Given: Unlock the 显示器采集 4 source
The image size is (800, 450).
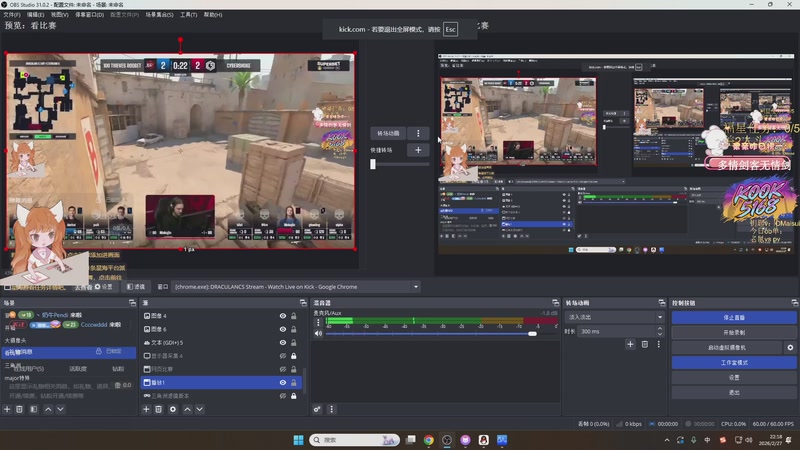Looking at the screenshot, I should point(294,356).
